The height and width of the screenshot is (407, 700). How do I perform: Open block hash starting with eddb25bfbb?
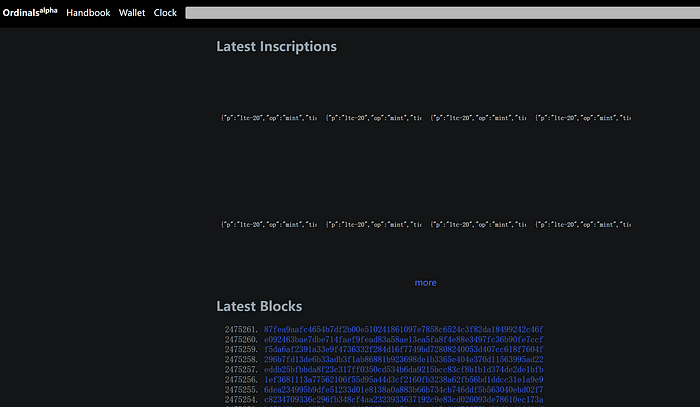pyautogui.click(x=404, y=370)
